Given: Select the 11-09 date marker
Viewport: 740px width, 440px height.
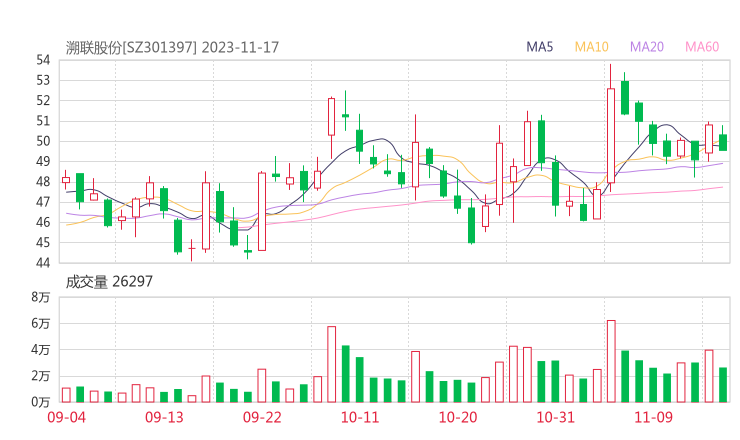Looking at the screenshot, I should coord(653,418).
